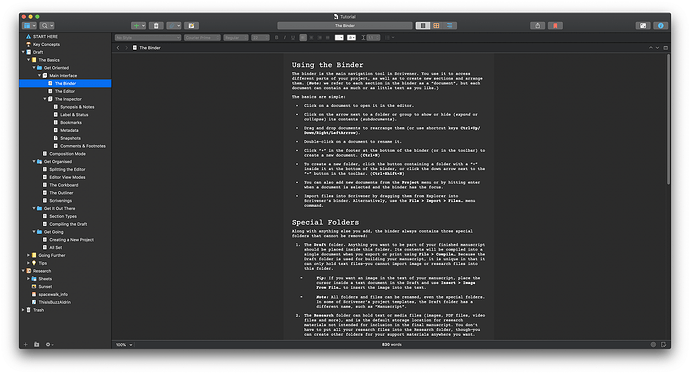This screenshot has width=690, height=373.
Task: Click The Binder document icon in header
Action: pos(135,48)
